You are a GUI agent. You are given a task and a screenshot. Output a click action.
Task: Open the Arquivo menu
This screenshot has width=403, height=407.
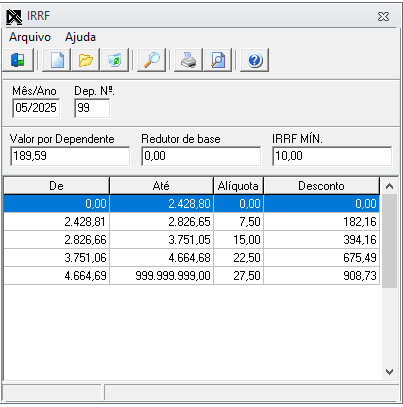click(30, 37)
